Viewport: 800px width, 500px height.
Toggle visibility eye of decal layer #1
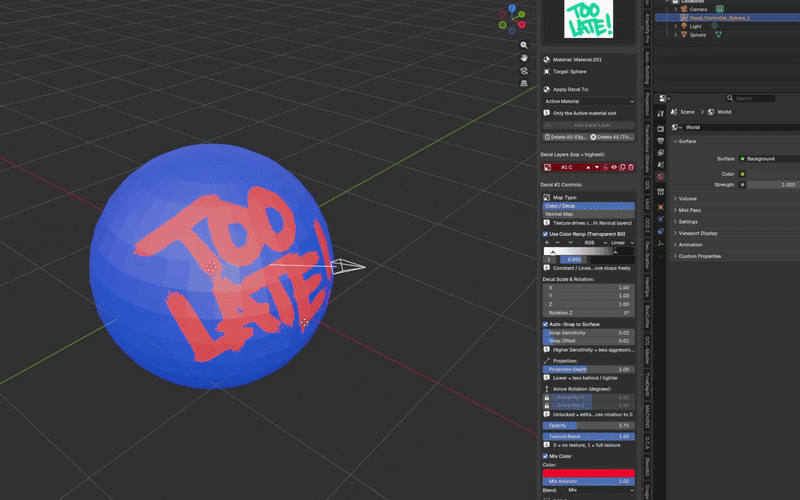614,167
